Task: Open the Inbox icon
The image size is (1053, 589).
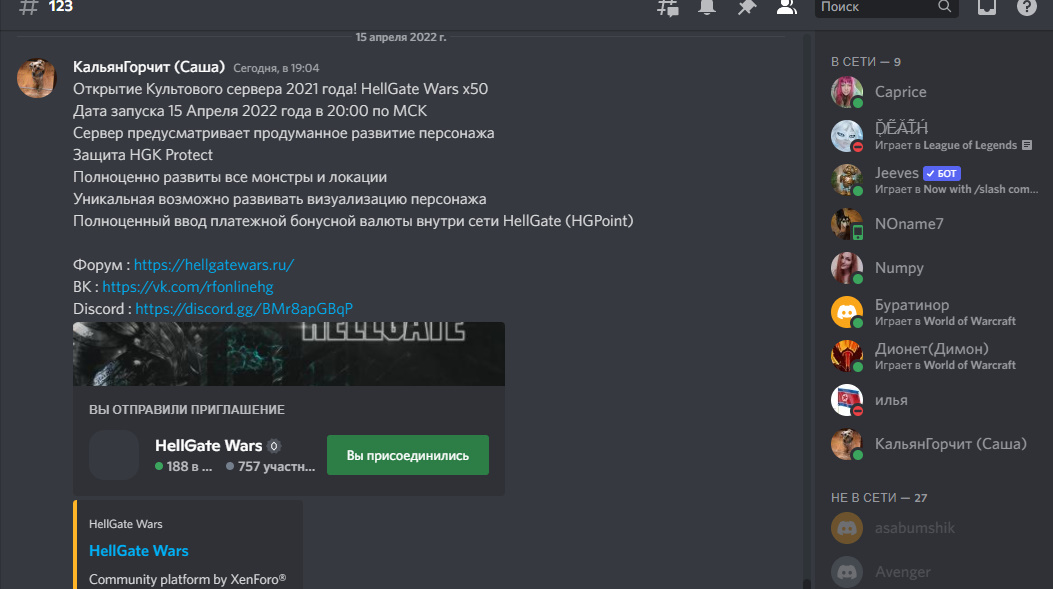Action: (x=987, y=6)
